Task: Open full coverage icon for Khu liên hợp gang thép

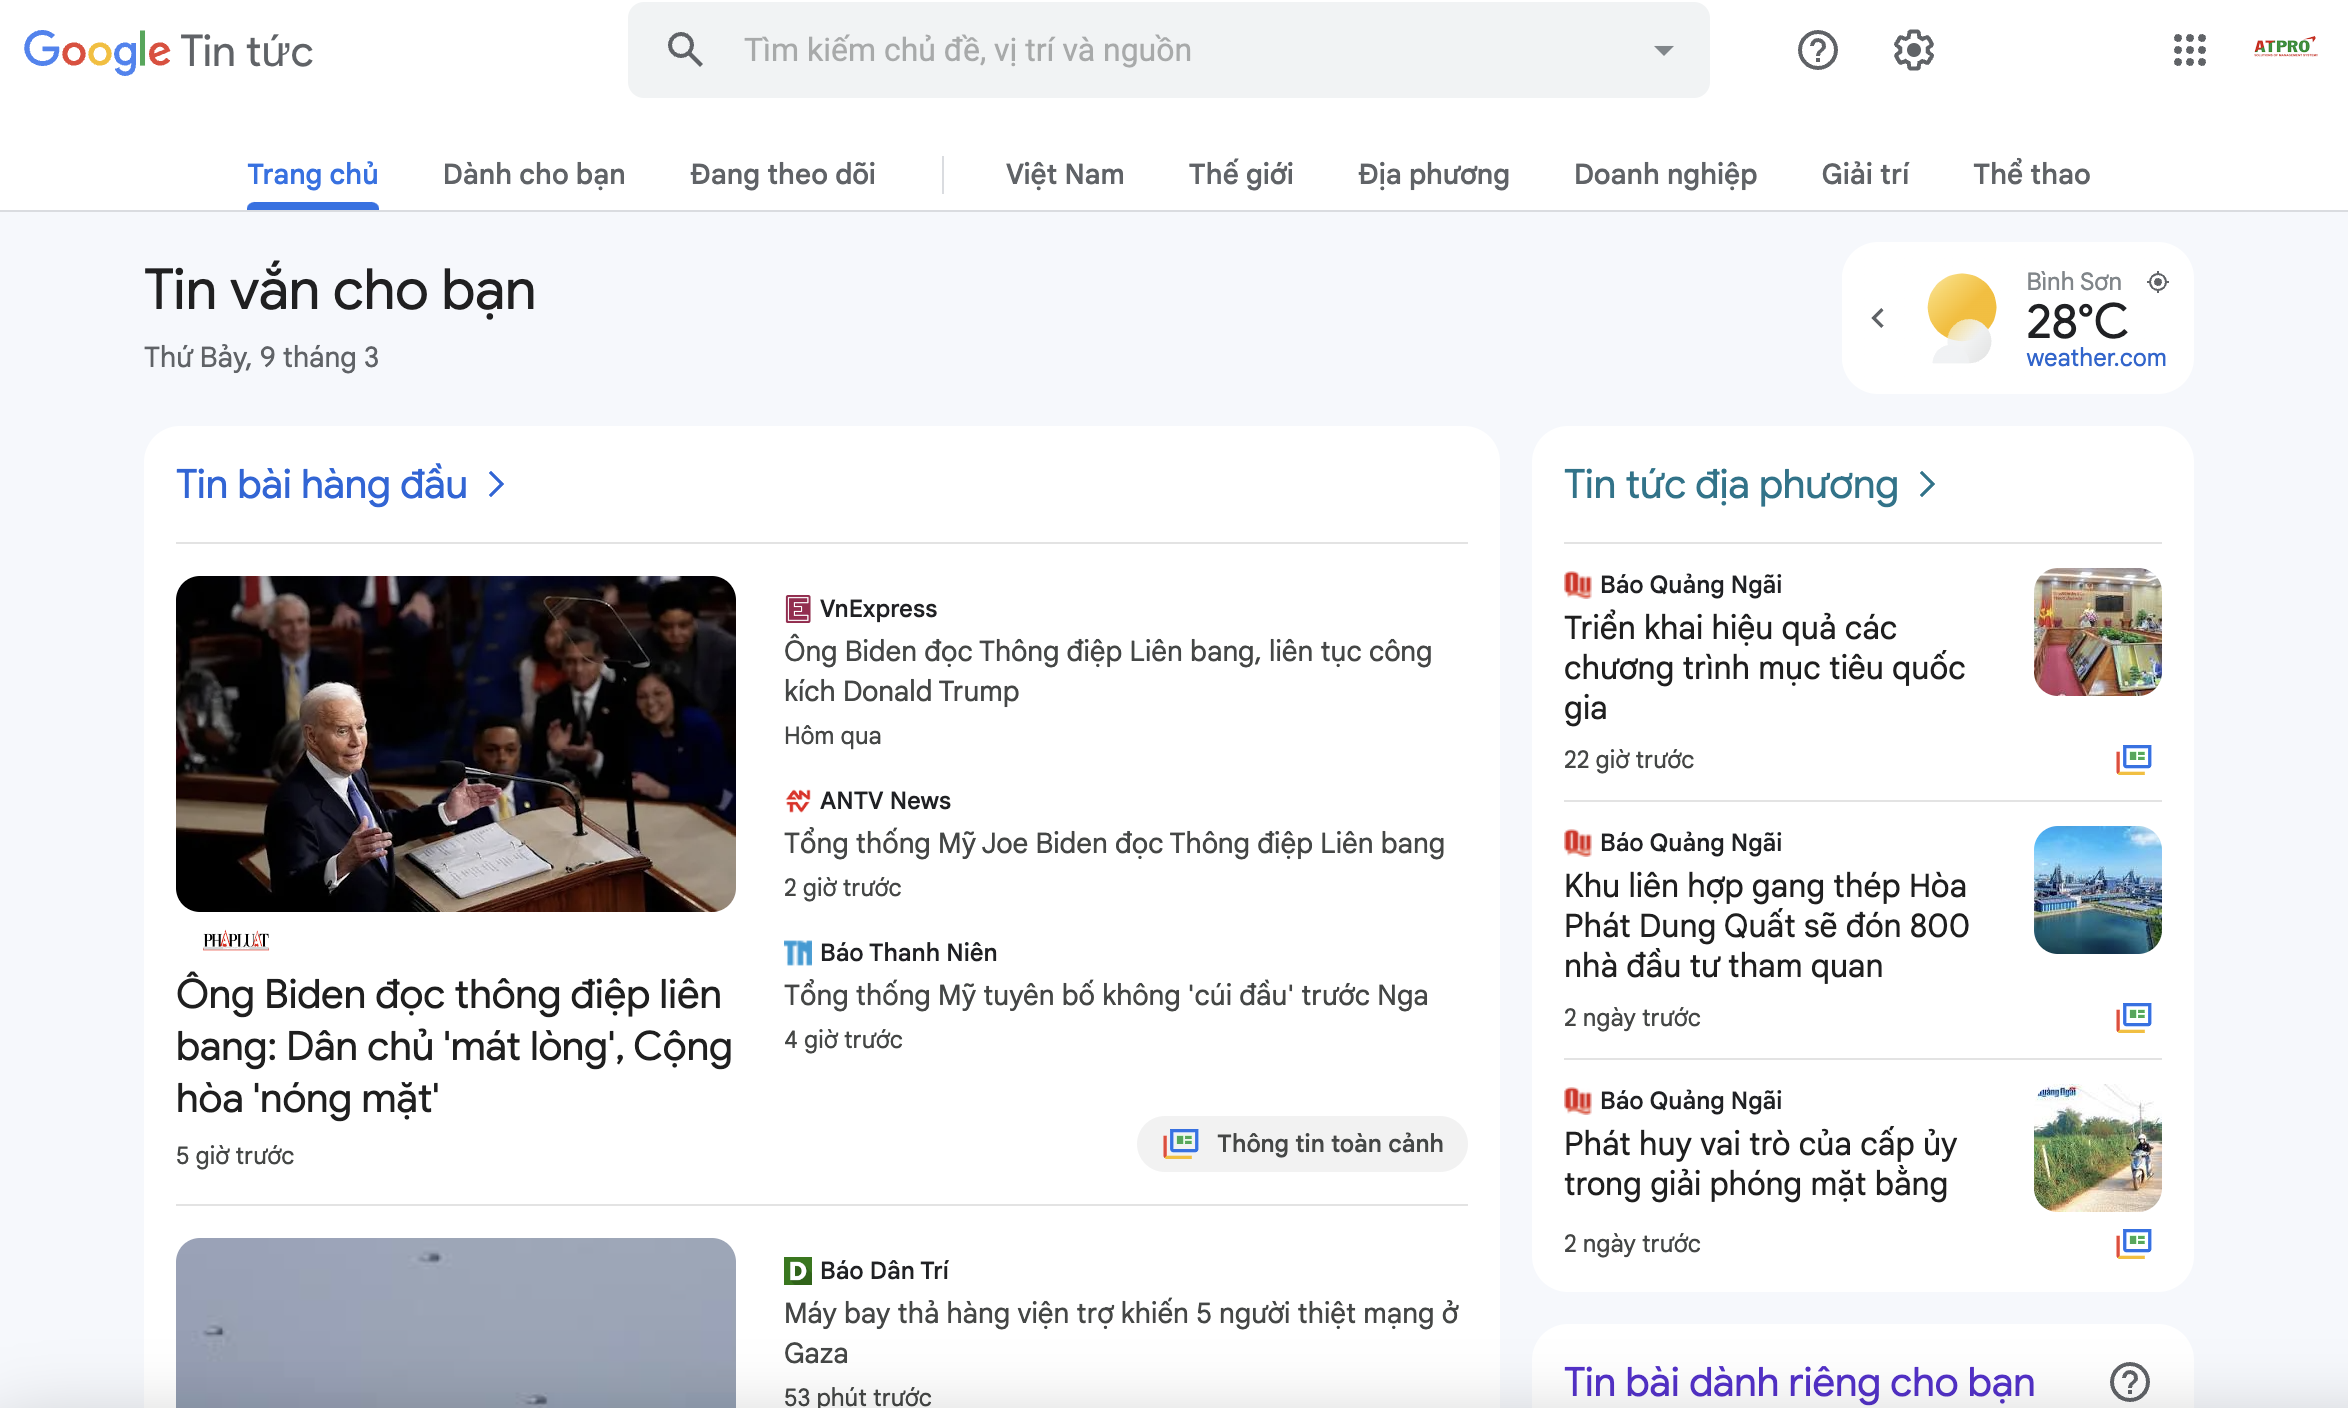Action: click(x=2133, y=1017)
